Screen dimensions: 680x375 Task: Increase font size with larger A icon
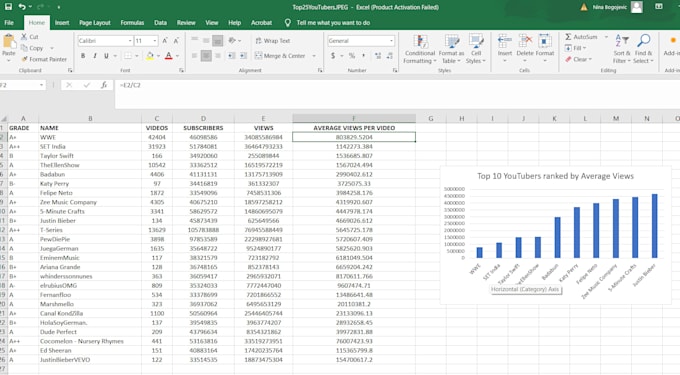[165, 41]
